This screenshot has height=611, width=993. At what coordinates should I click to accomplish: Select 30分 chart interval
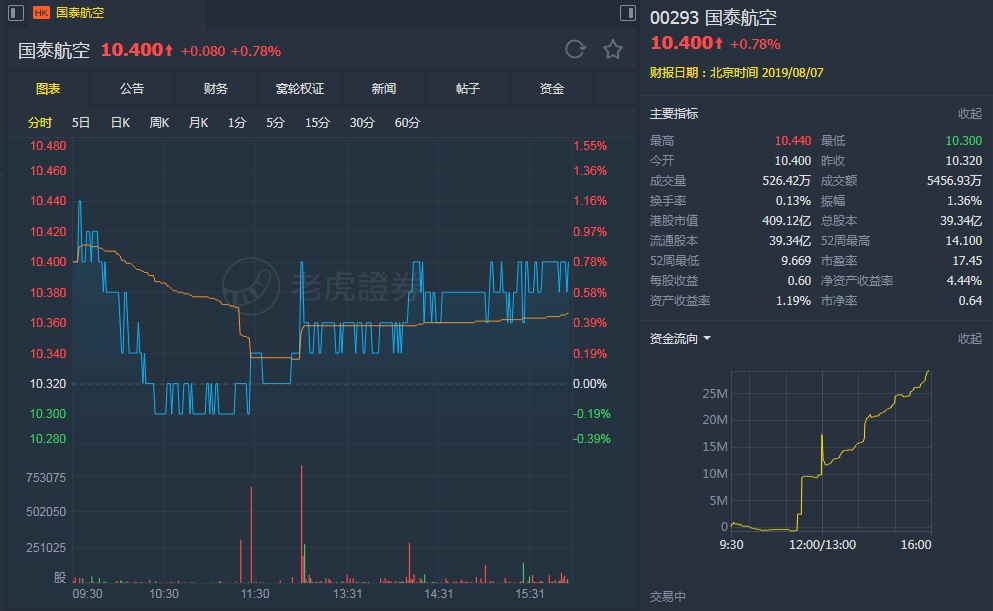click(362, 123)
